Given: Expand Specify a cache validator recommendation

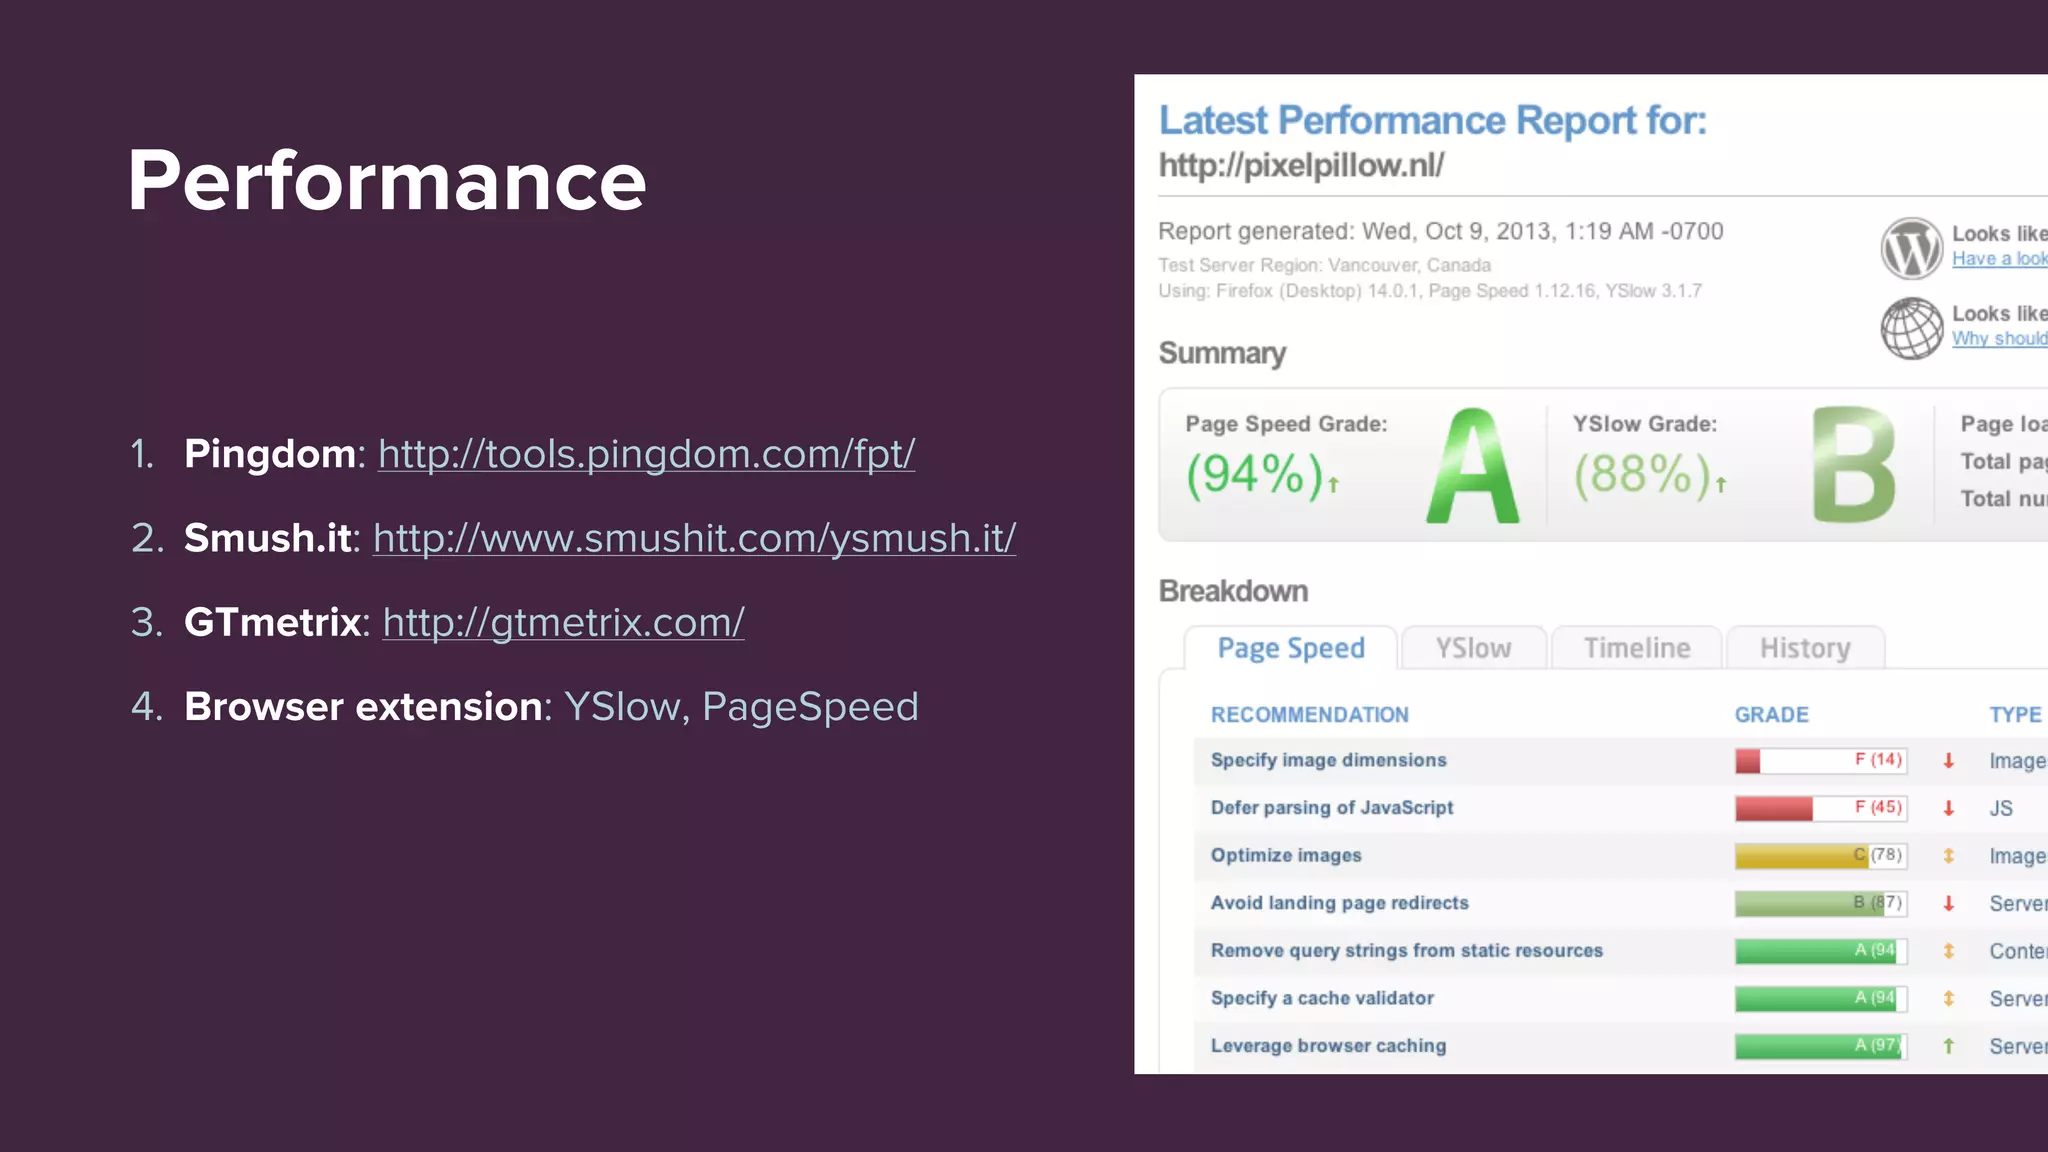Looking at the screenshot, I should 1322,998.
